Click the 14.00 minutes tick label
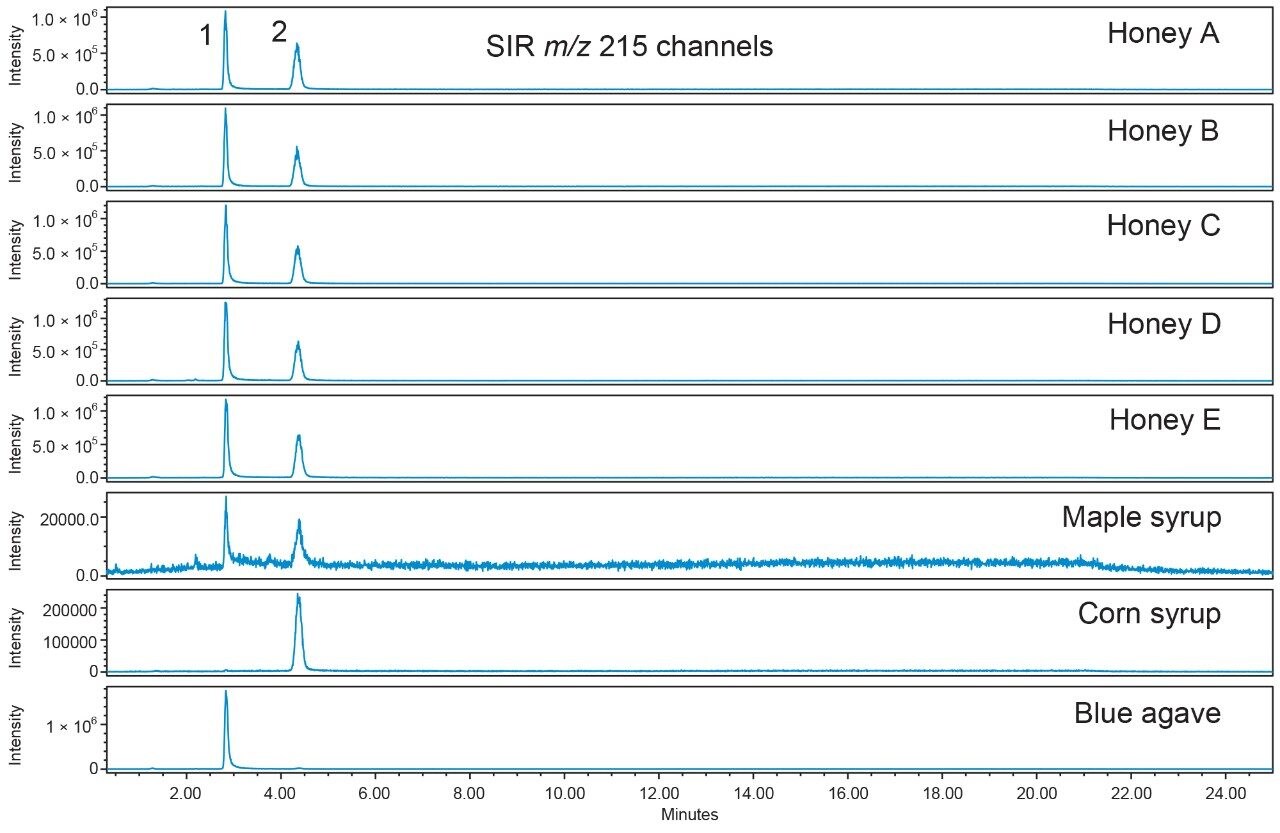Screen dimensions: 1280x833 pyautogui.click(x=753, y=794)
